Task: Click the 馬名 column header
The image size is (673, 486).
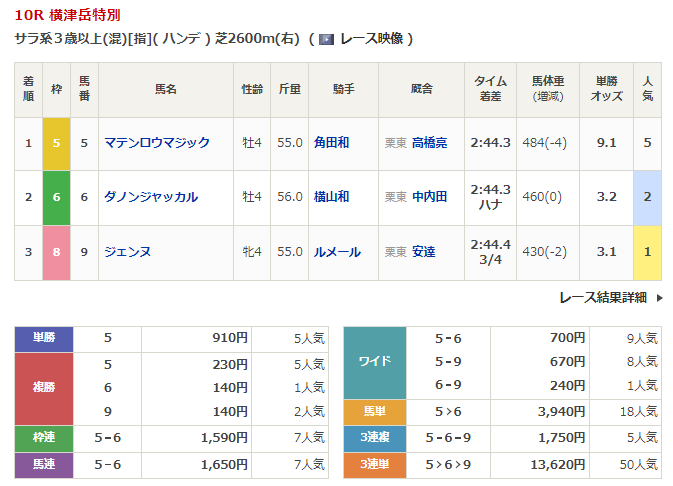Action: click(165, 89)
